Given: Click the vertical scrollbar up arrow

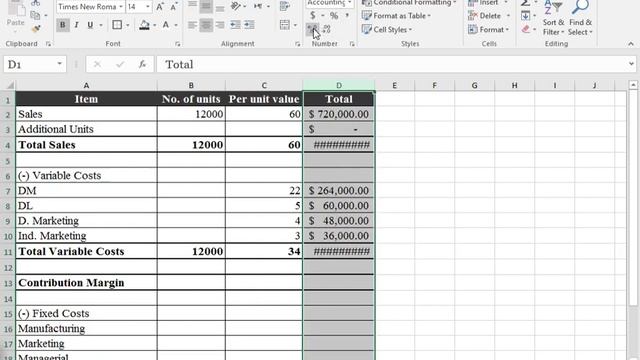Looking at the screenshot, I should (x=633, y=85).
